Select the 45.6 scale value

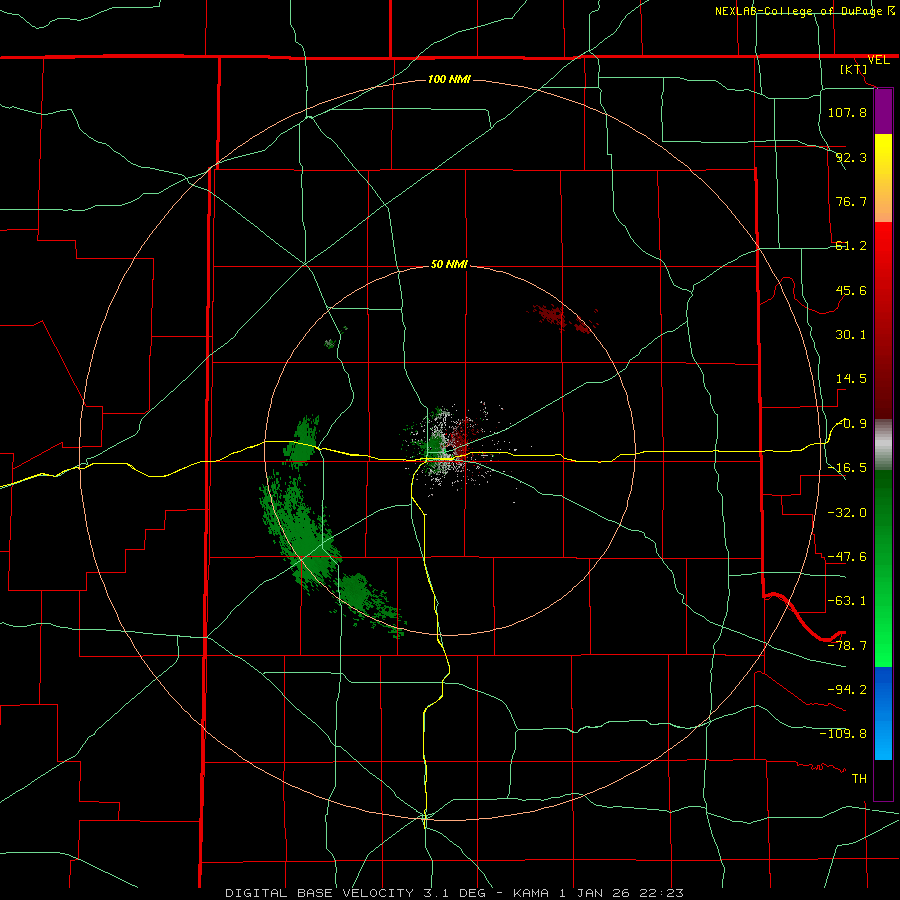click(851, 290)
